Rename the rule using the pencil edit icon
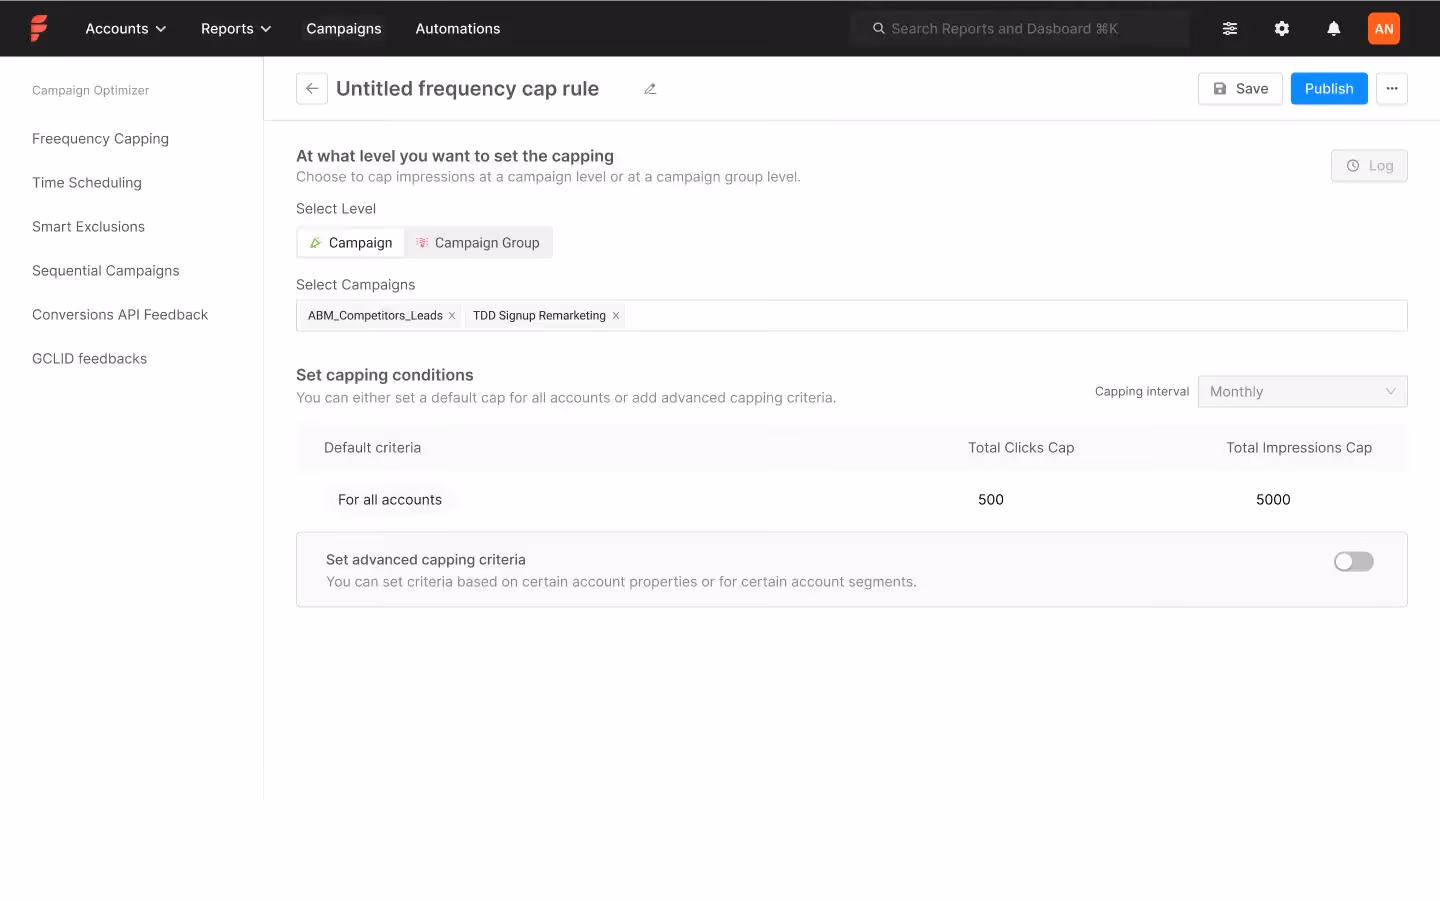The height and width of the screenshot is (901, 1440). tap(650, 88)
